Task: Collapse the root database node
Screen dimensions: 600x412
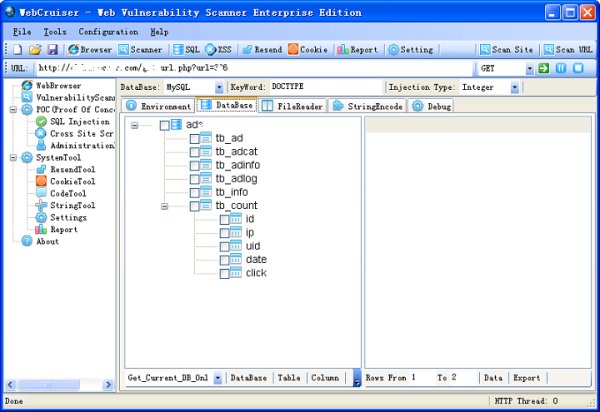Action: [134, 125]
